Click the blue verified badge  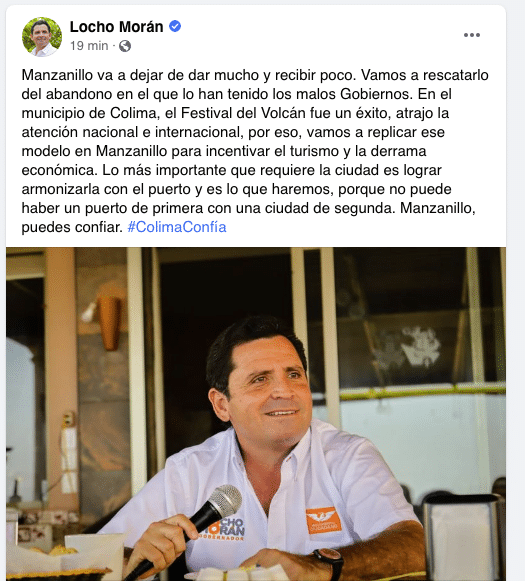pyautogui.click(x=175, y=26)
